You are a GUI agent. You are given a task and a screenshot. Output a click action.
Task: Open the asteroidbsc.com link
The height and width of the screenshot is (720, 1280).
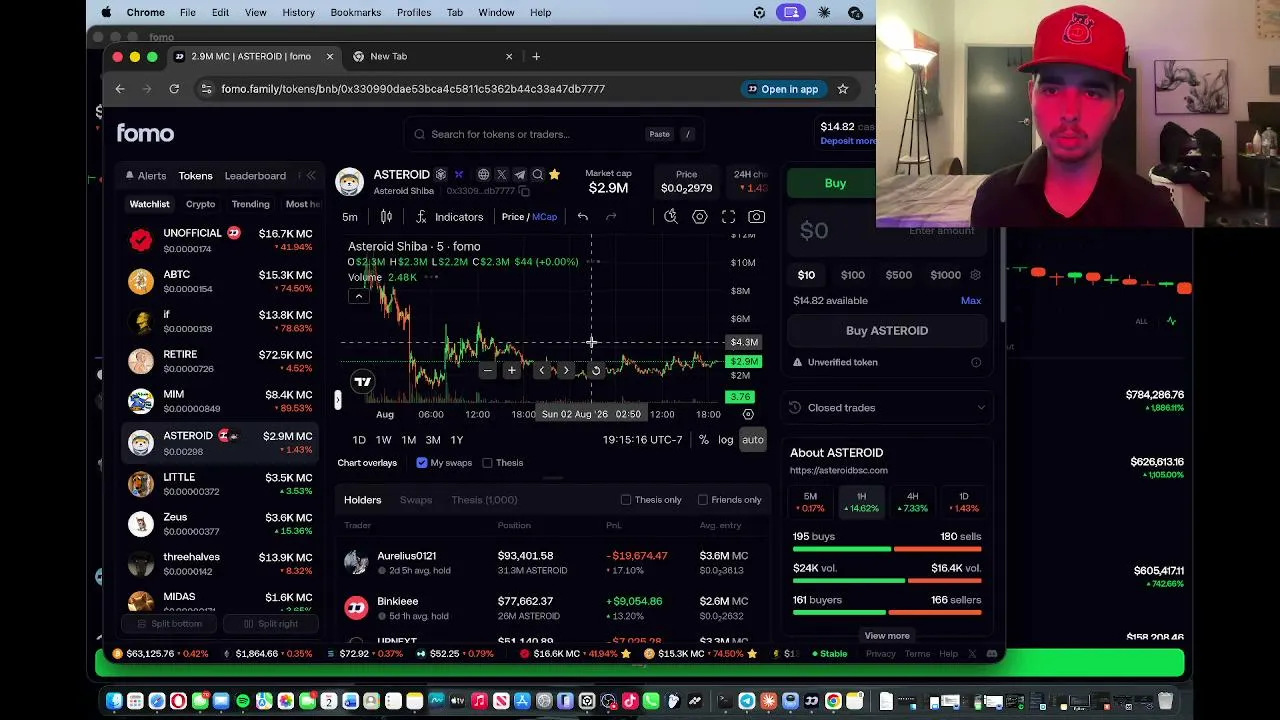pos(839,471)
